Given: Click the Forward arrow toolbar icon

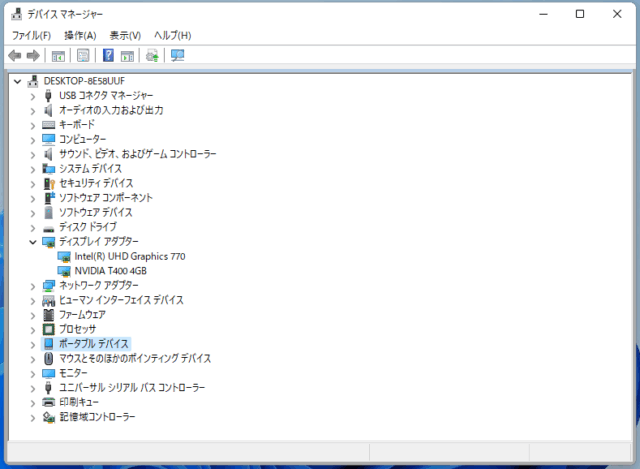Looking at the screenshot, I should coord(33,55).
